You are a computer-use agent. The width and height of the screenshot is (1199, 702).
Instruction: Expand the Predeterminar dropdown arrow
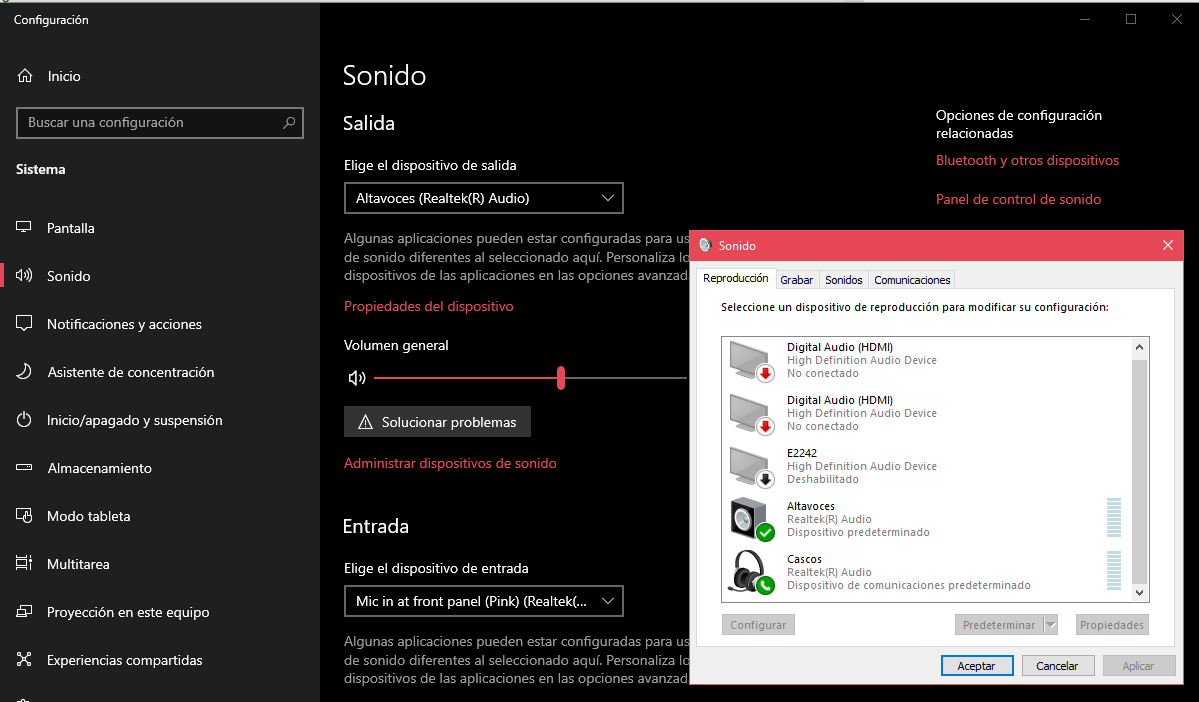click(x=1051, y=625)
